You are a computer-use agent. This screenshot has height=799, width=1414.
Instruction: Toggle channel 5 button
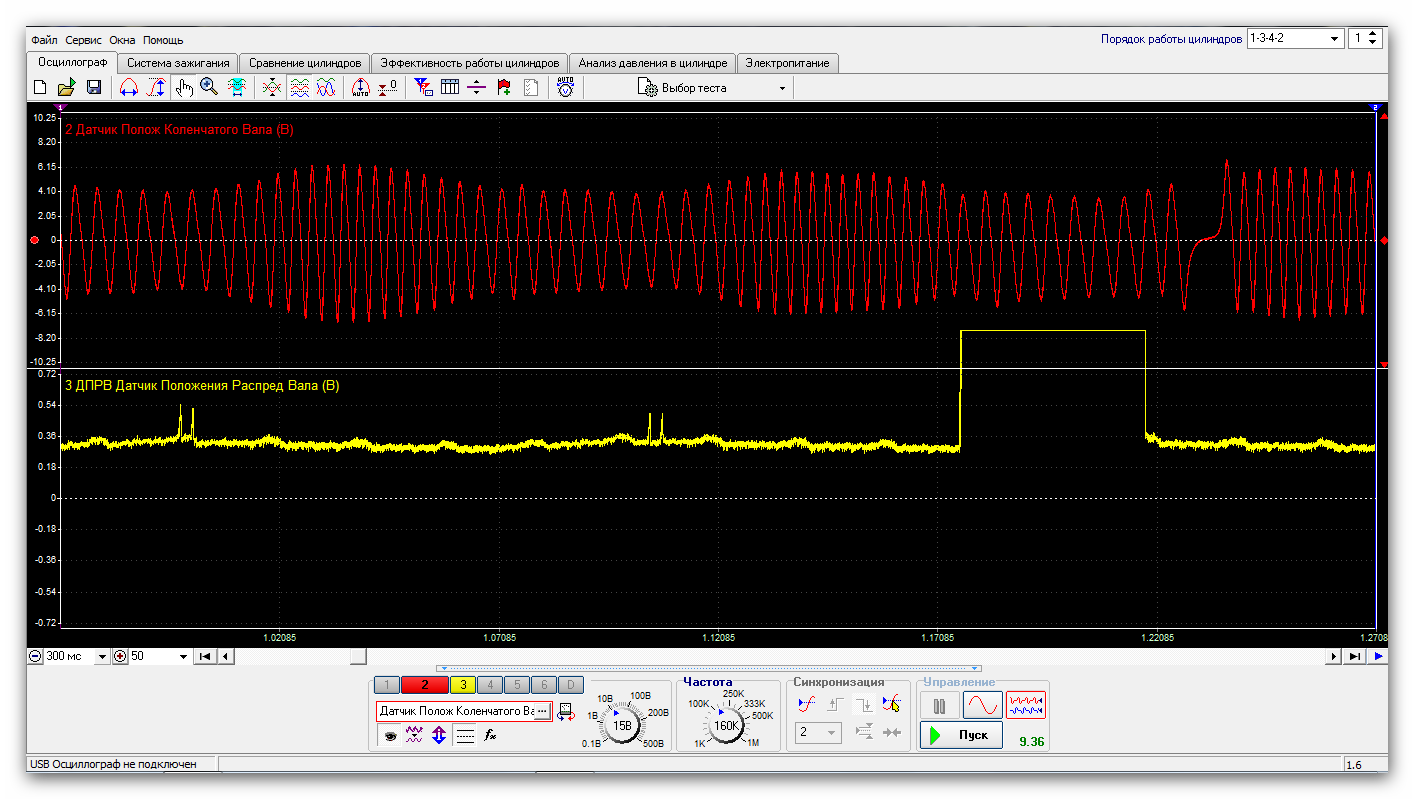(x=517, y=685)
